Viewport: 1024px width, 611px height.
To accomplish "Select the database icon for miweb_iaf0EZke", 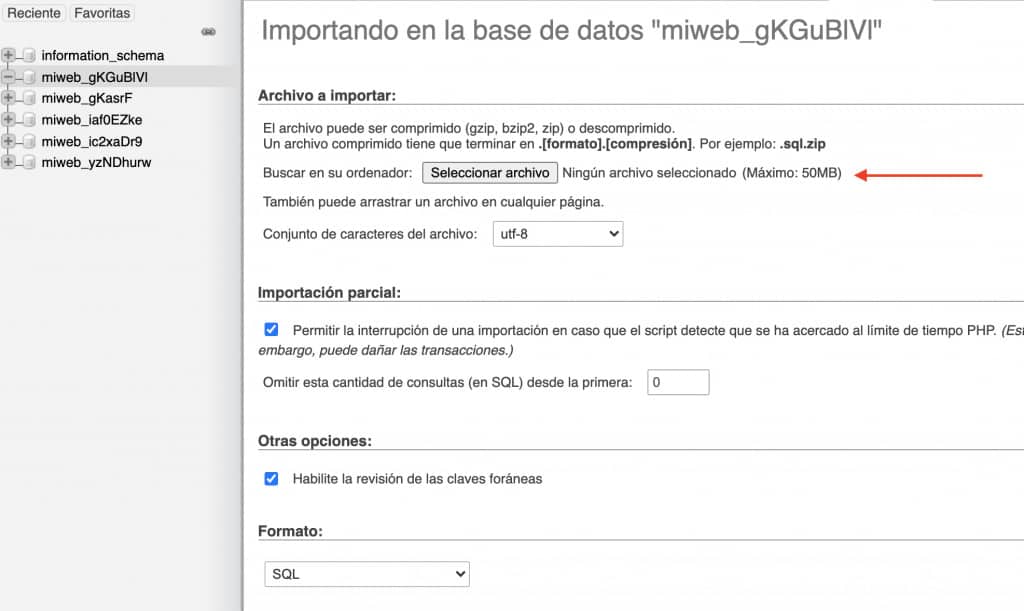I will 29,120.
